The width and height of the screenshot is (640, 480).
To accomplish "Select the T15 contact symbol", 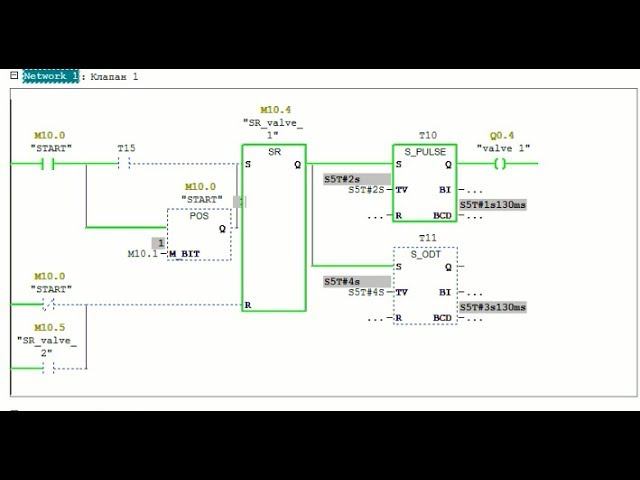I will pos(124,164).
